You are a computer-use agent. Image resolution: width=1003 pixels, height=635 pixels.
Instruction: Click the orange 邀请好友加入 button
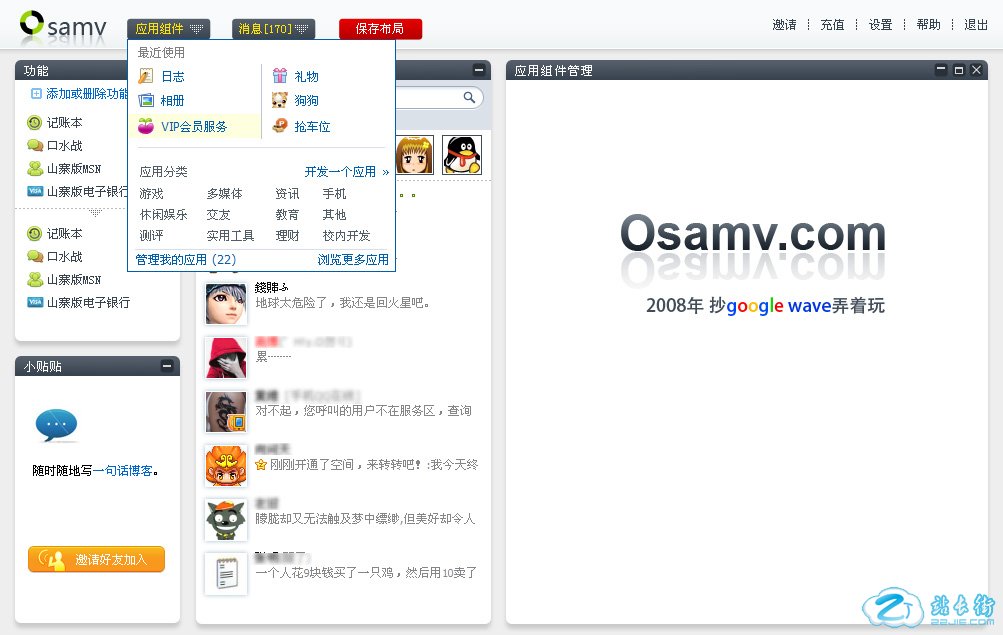pos(96,560)
